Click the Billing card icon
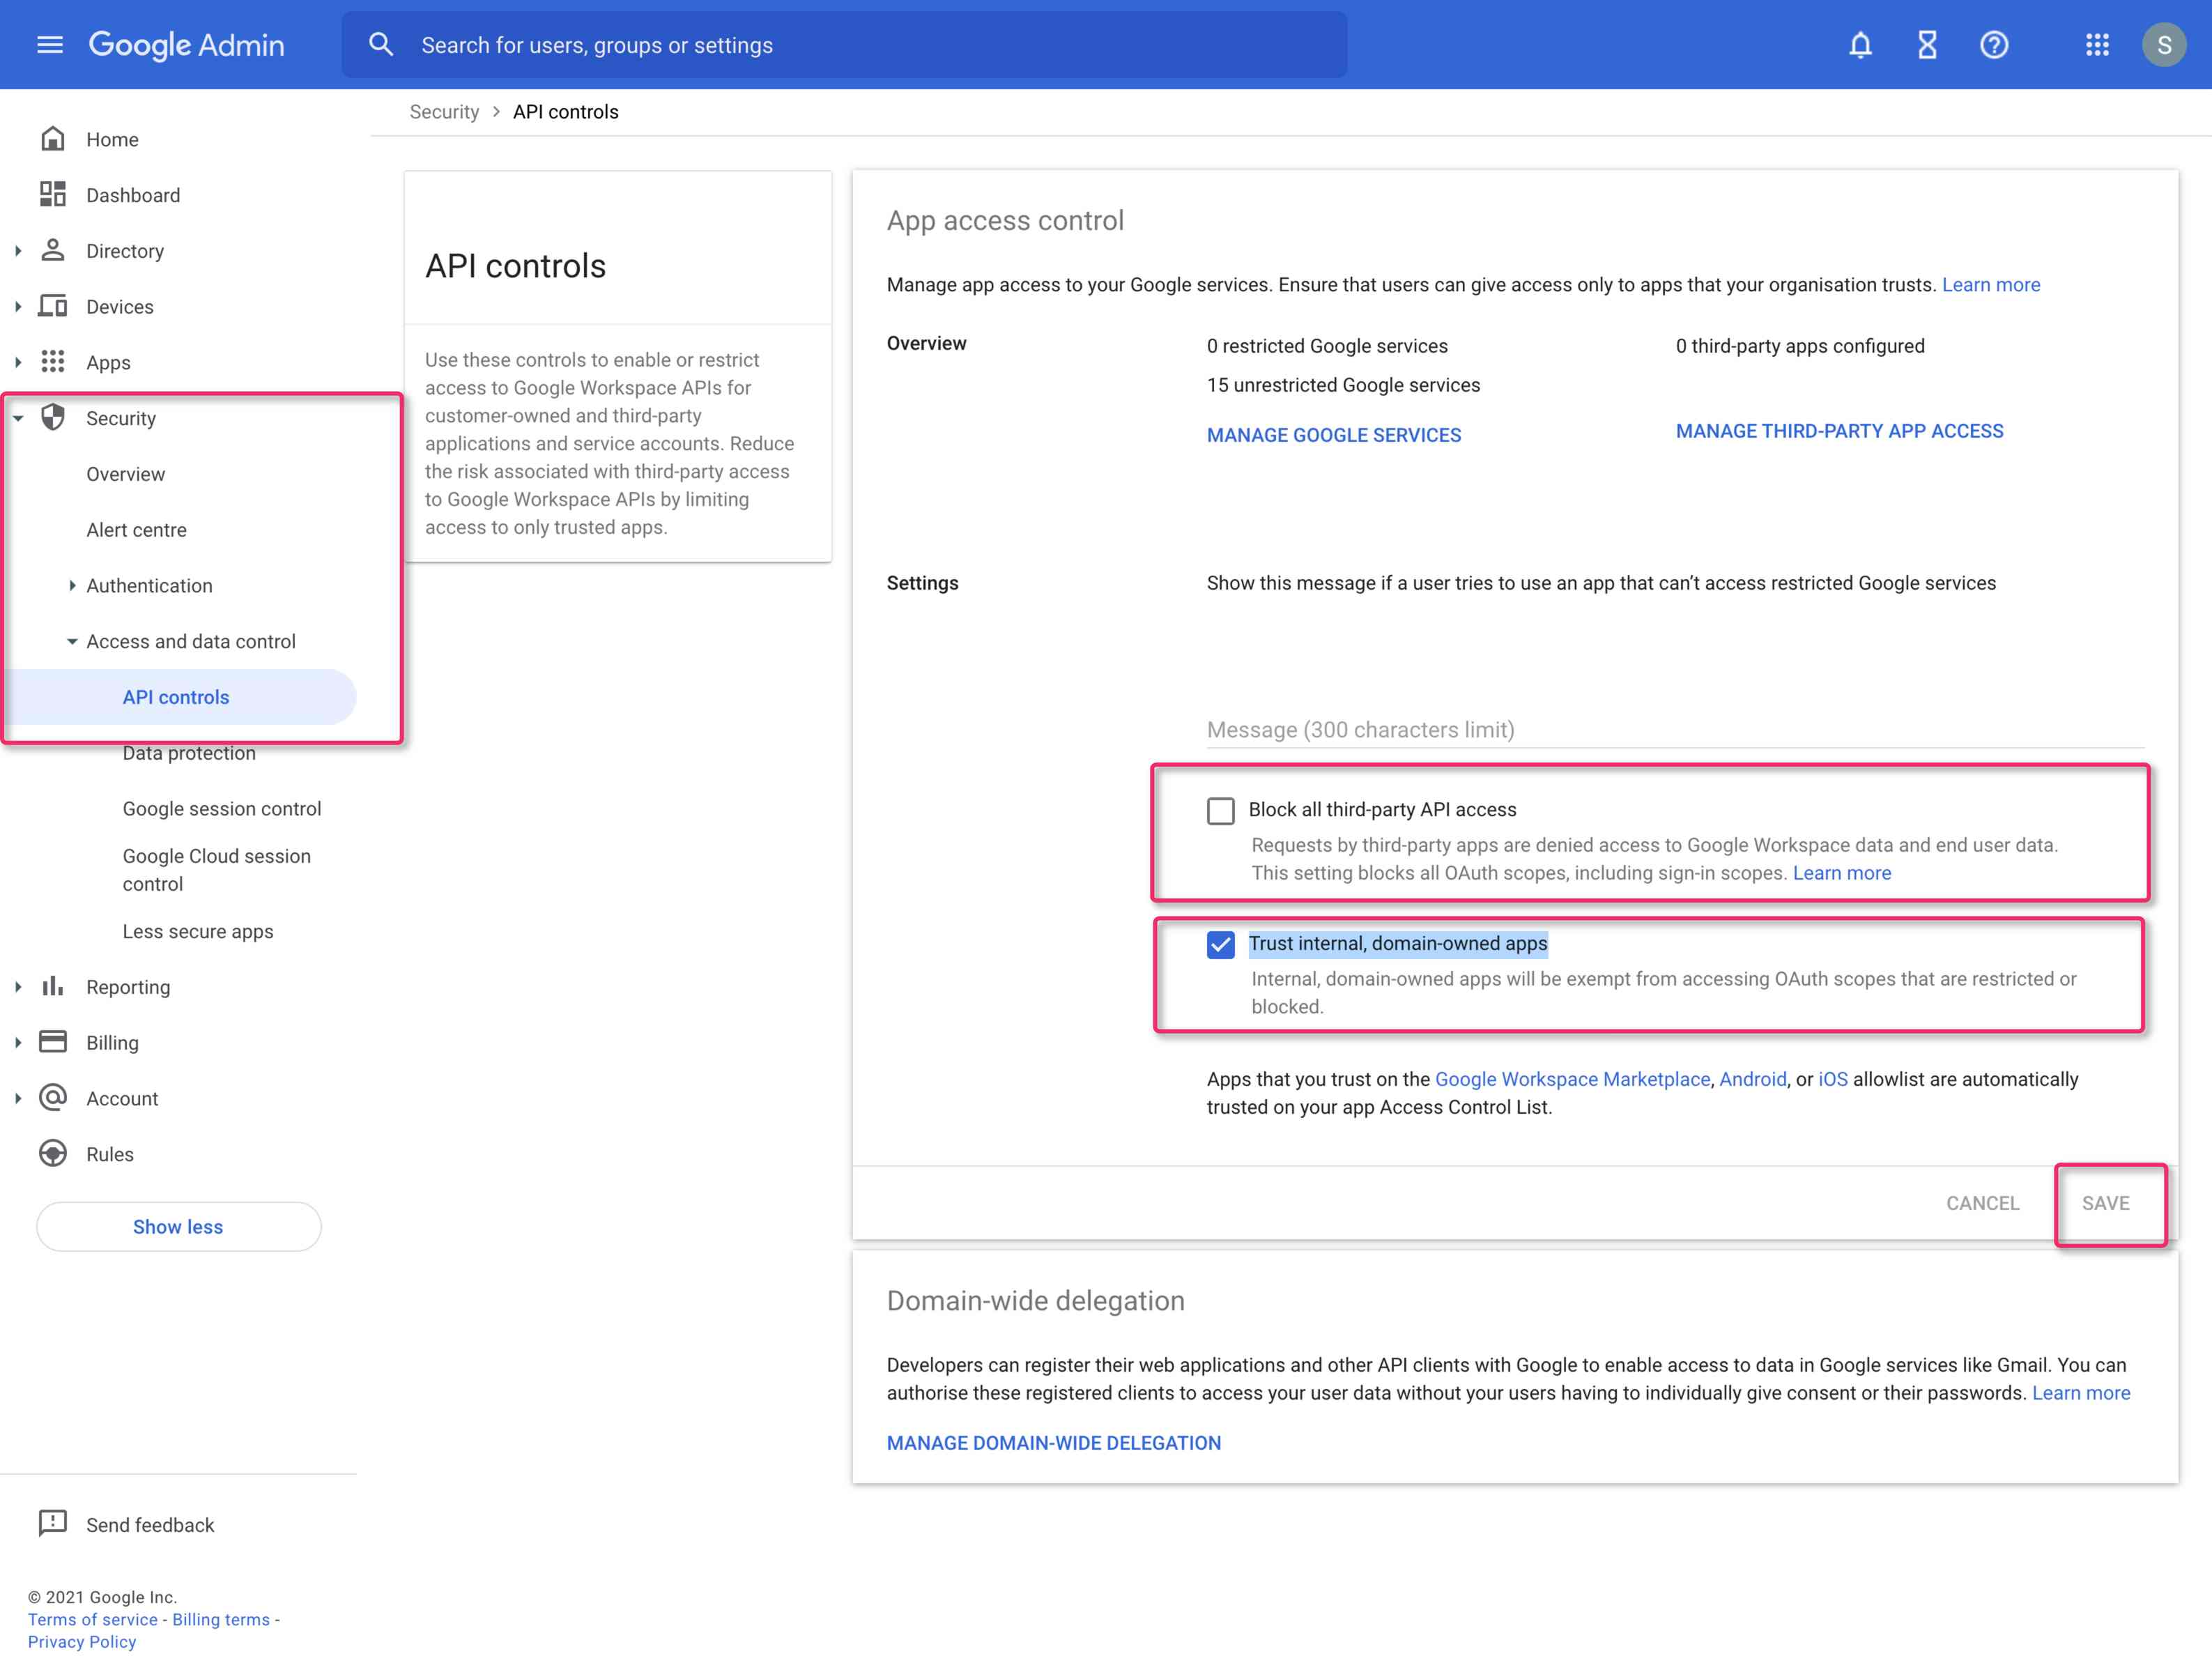Viewport: 2212px width, 1670px height. pyautogui.click(x=53, y=1042)
